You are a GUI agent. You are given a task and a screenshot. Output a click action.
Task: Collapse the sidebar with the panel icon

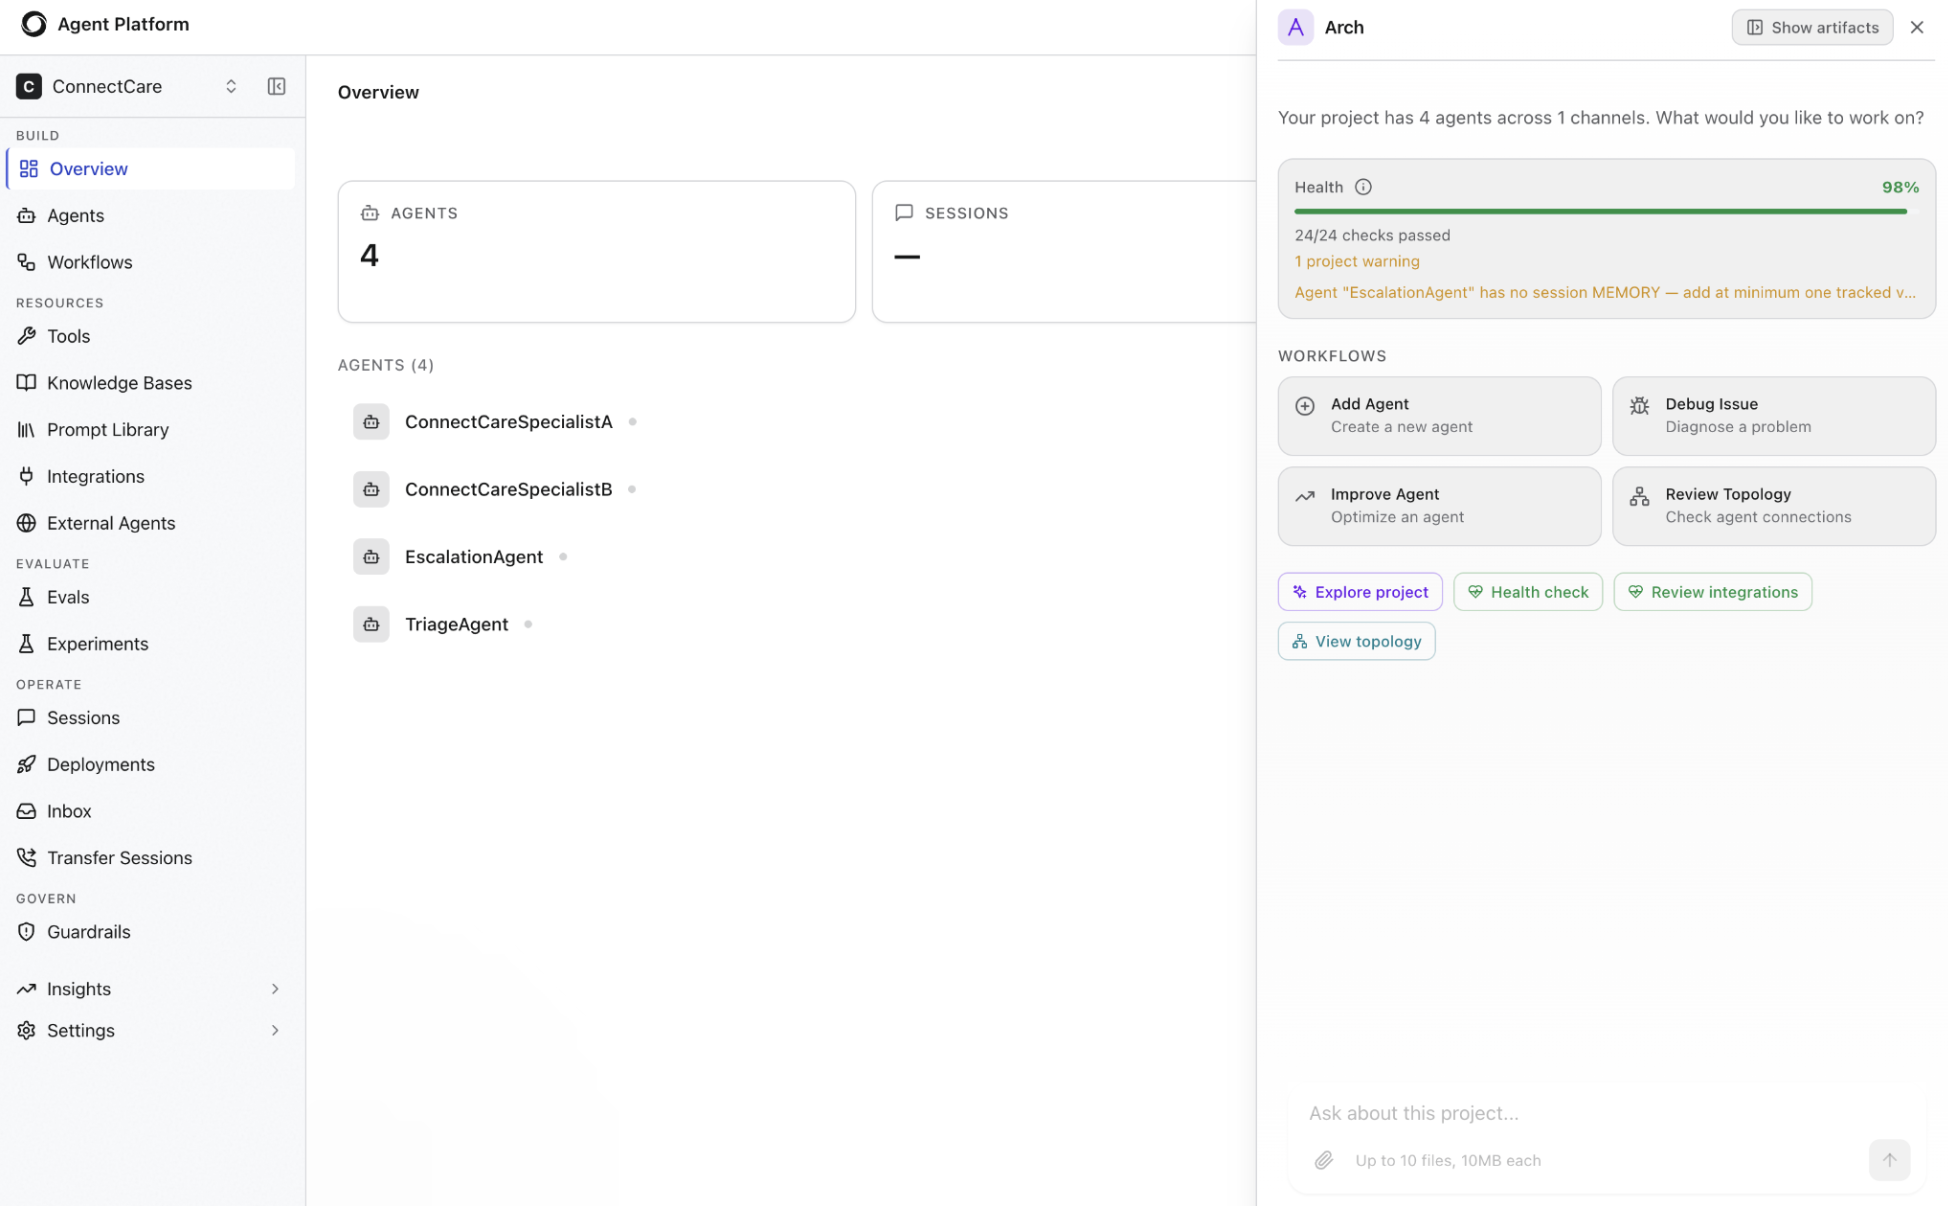[276, 86]
